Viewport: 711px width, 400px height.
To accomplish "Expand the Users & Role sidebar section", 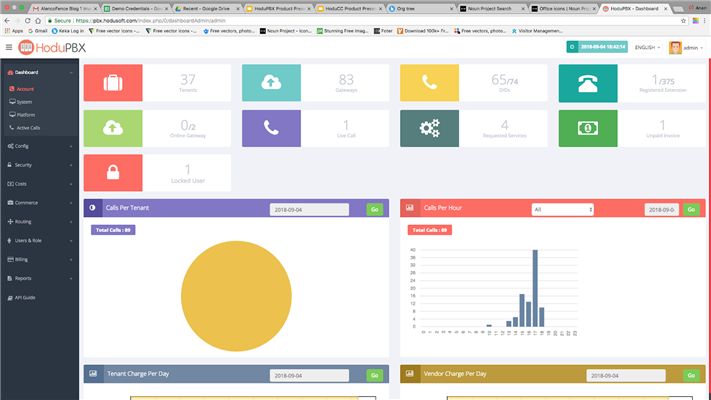I will pos(39,240).
